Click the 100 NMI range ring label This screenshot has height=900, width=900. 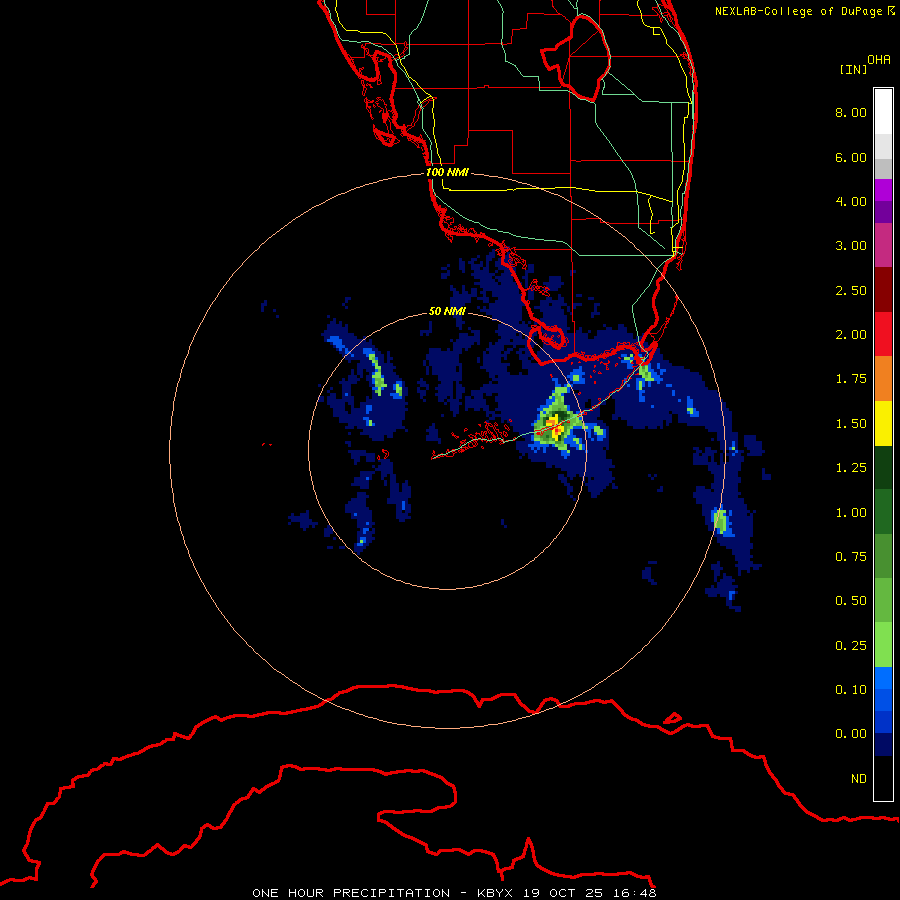point(447,172)
